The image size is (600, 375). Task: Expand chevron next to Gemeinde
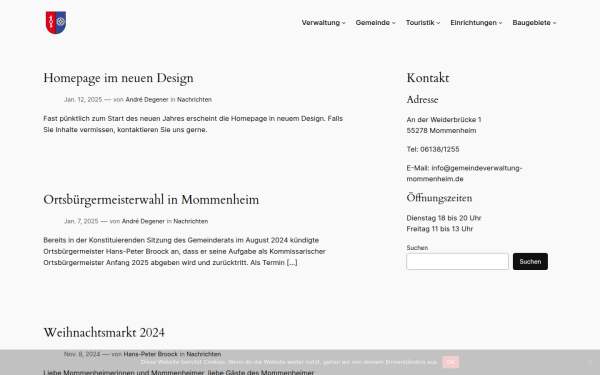tap(394, 23)
